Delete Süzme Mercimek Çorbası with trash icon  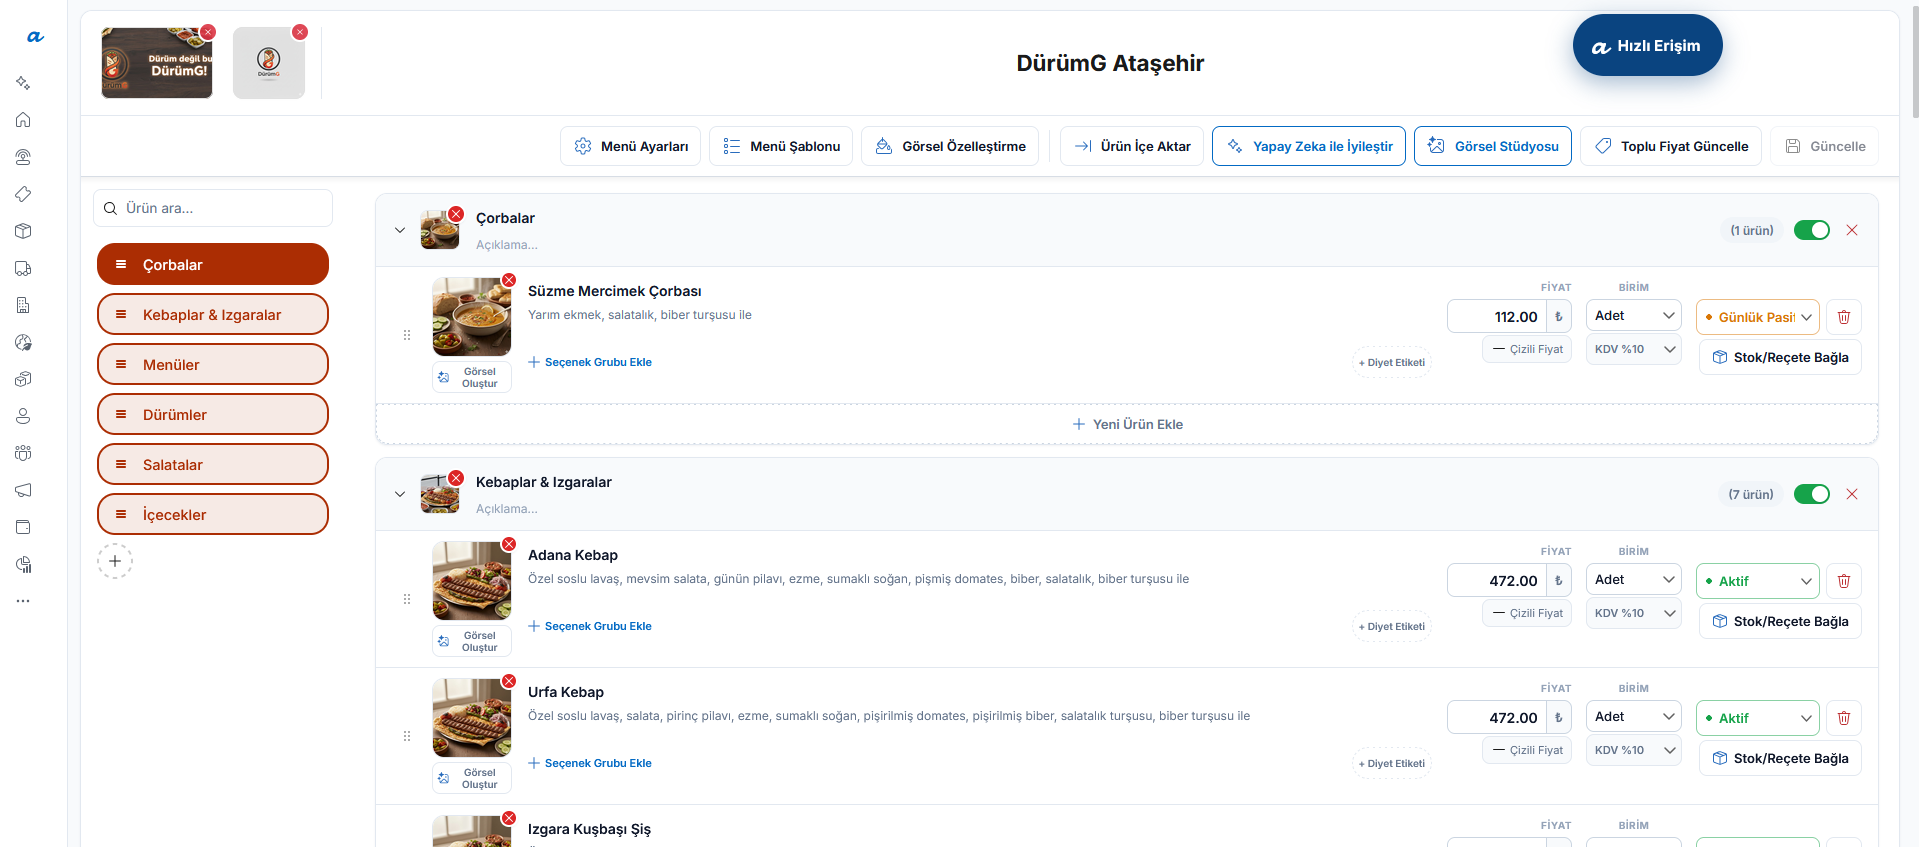tap(1844, 317)
